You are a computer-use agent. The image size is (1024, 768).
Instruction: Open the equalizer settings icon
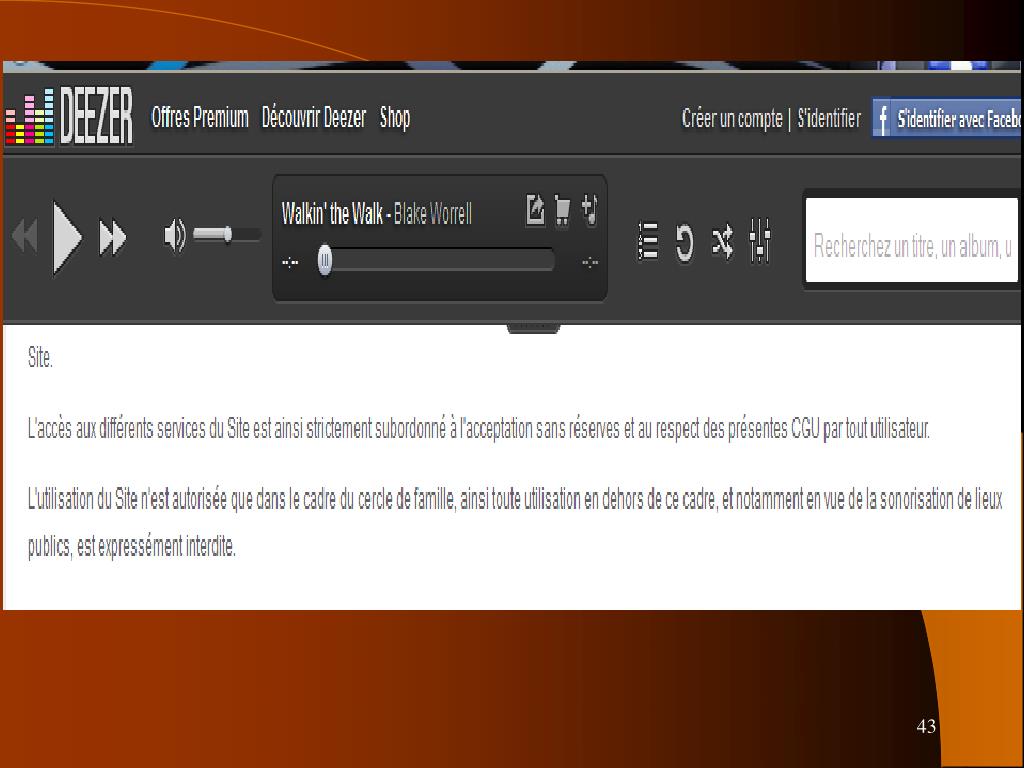[760, 241]
